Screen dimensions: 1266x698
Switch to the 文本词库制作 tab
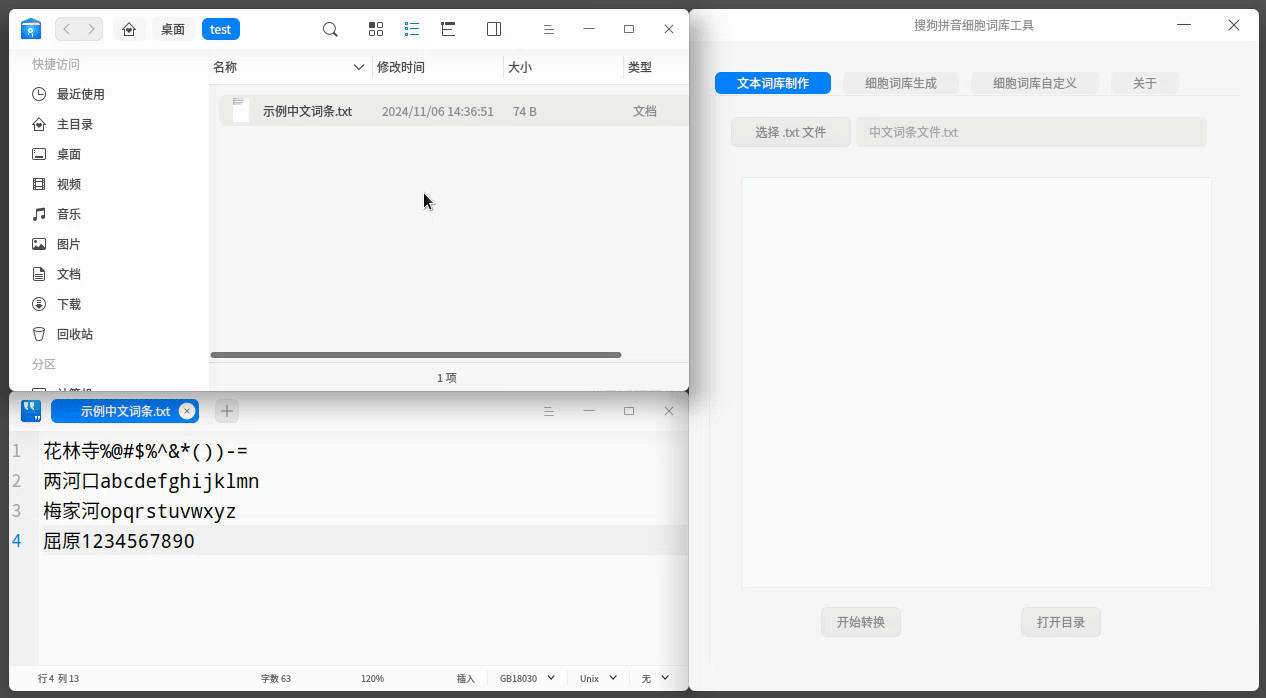pos(773,83)
